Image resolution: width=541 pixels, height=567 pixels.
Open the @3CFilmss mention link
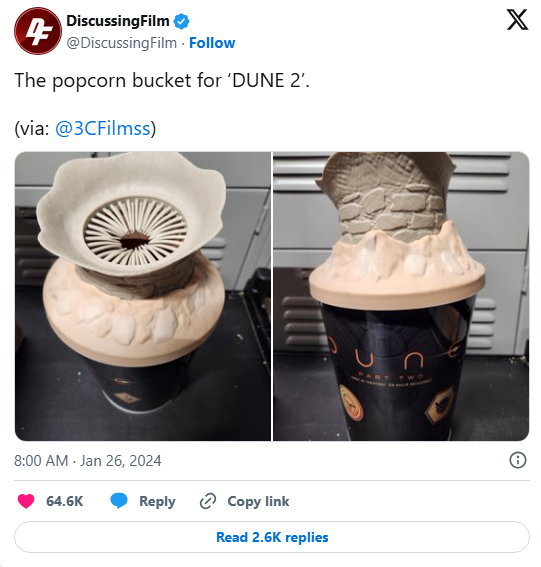103,128
